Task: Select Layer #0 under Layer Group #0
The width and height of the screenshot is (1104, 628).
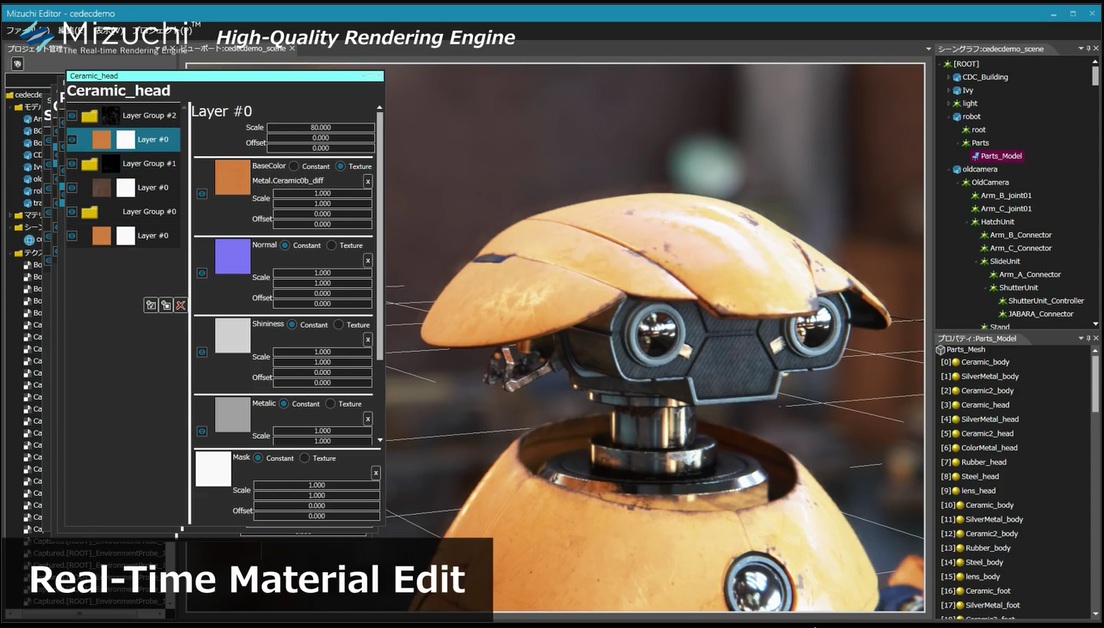Action: pyautogui.click(x=123, y=235)
